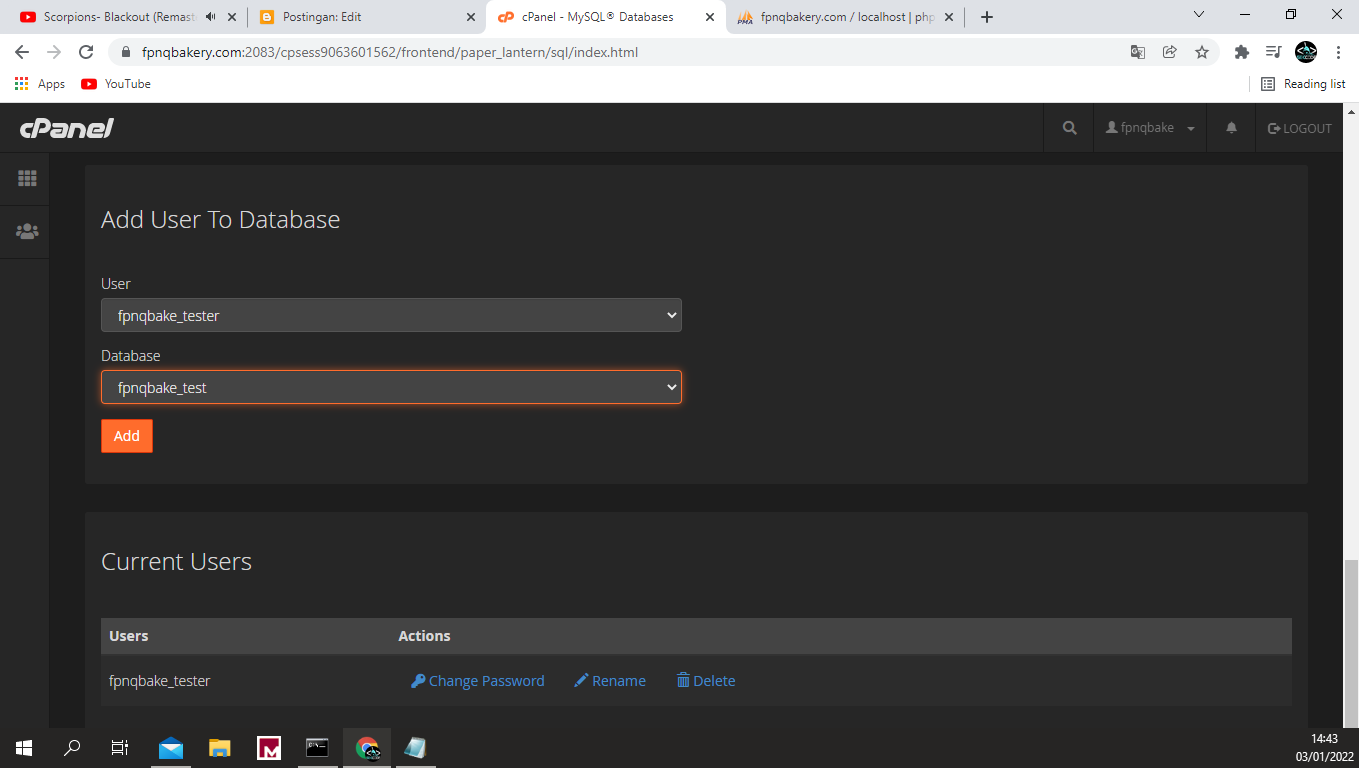Expand the User dropdown showing fpnqbake_tester
1359x768 pixels.
(x=391, y=315)
